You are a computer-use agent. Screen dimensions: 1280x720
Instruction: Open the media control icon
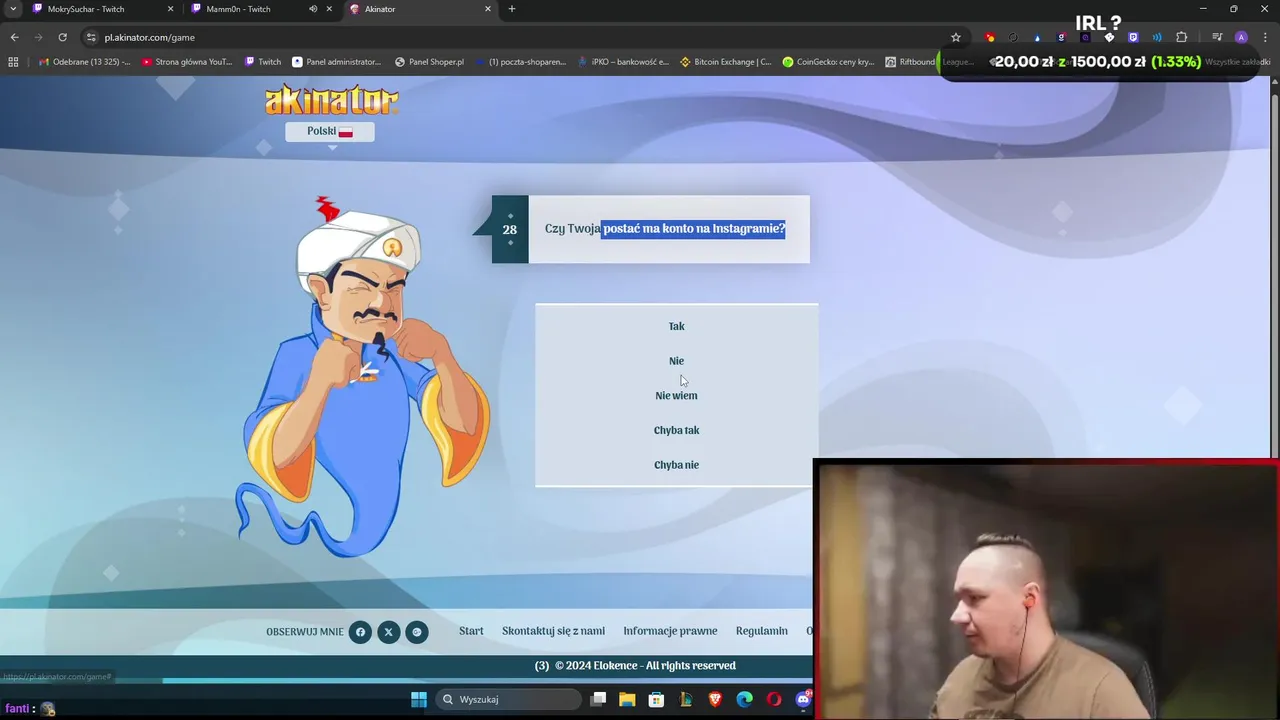1217,37
